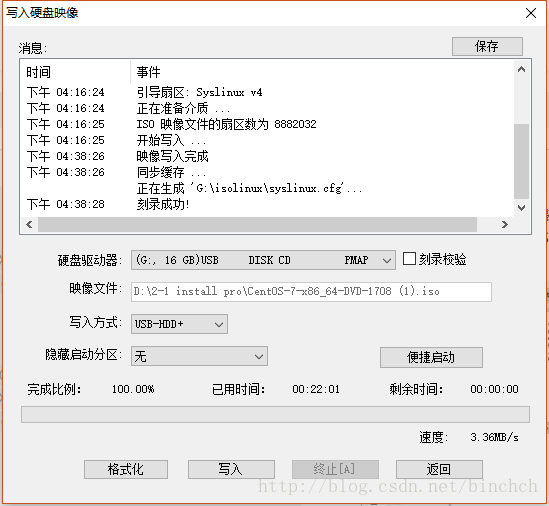This screenshot has width=549, height=506.
Task: Click the speed value 3.36MB/s
Action: coord(494,437)
